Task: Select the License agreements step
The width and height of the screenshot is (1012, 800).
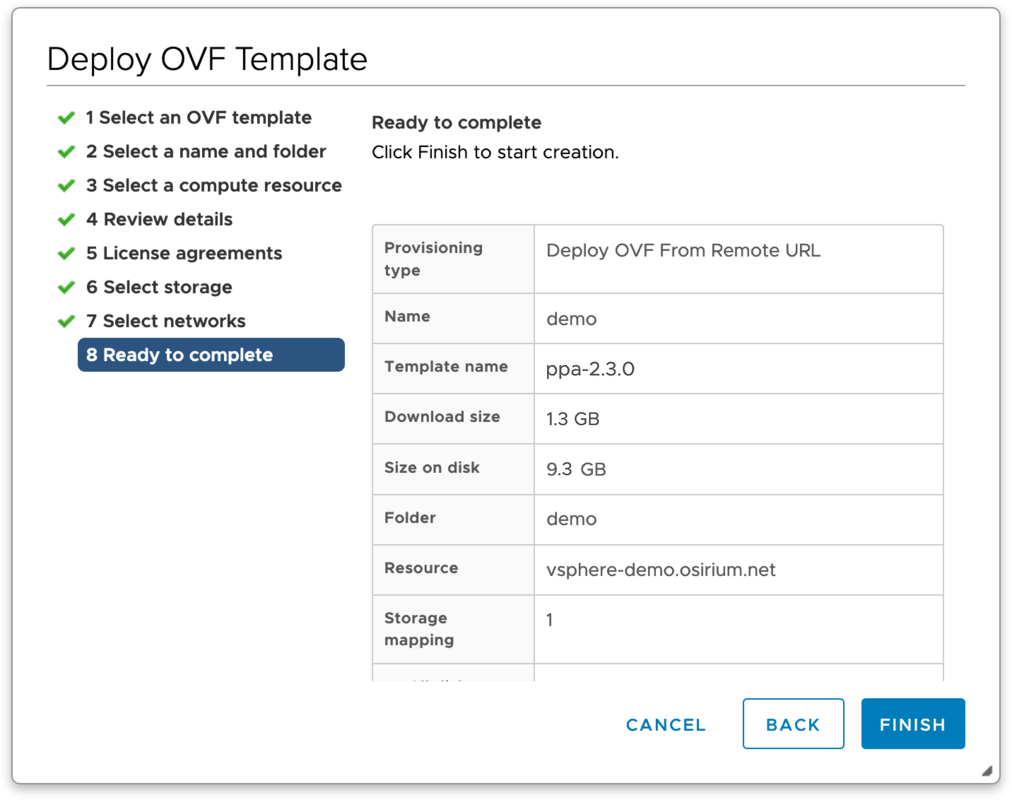Action: click(x=183, y=254)
